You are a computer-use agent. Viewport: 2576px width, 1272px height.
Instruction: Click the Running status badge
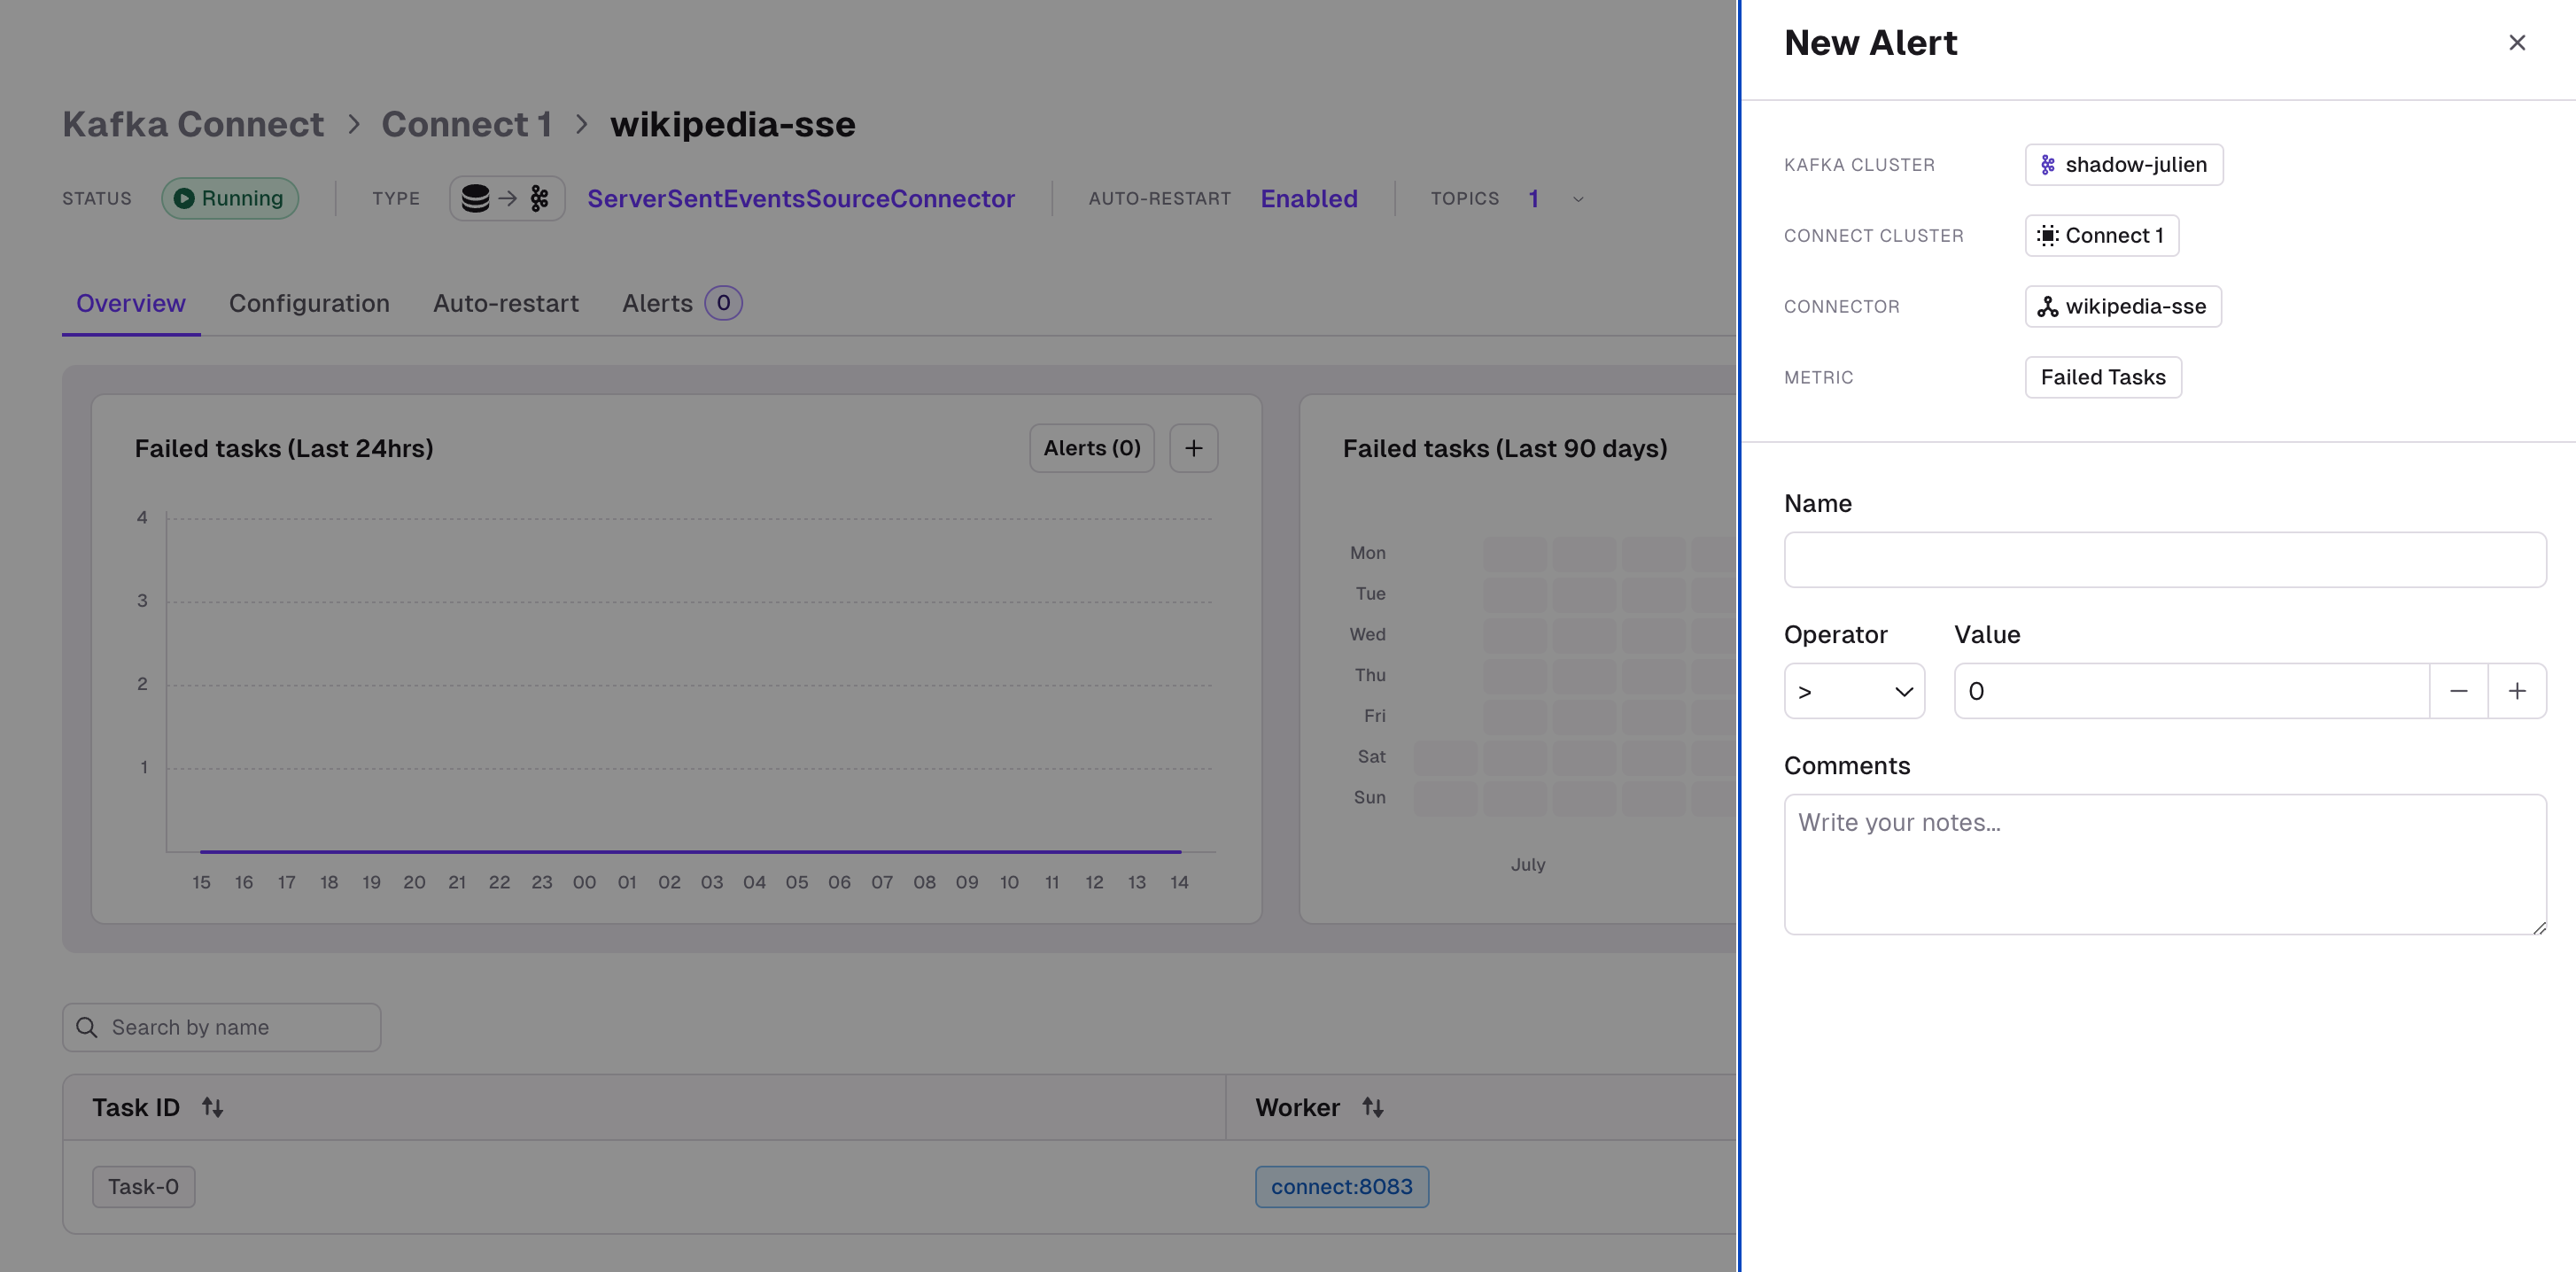[230, 199]
